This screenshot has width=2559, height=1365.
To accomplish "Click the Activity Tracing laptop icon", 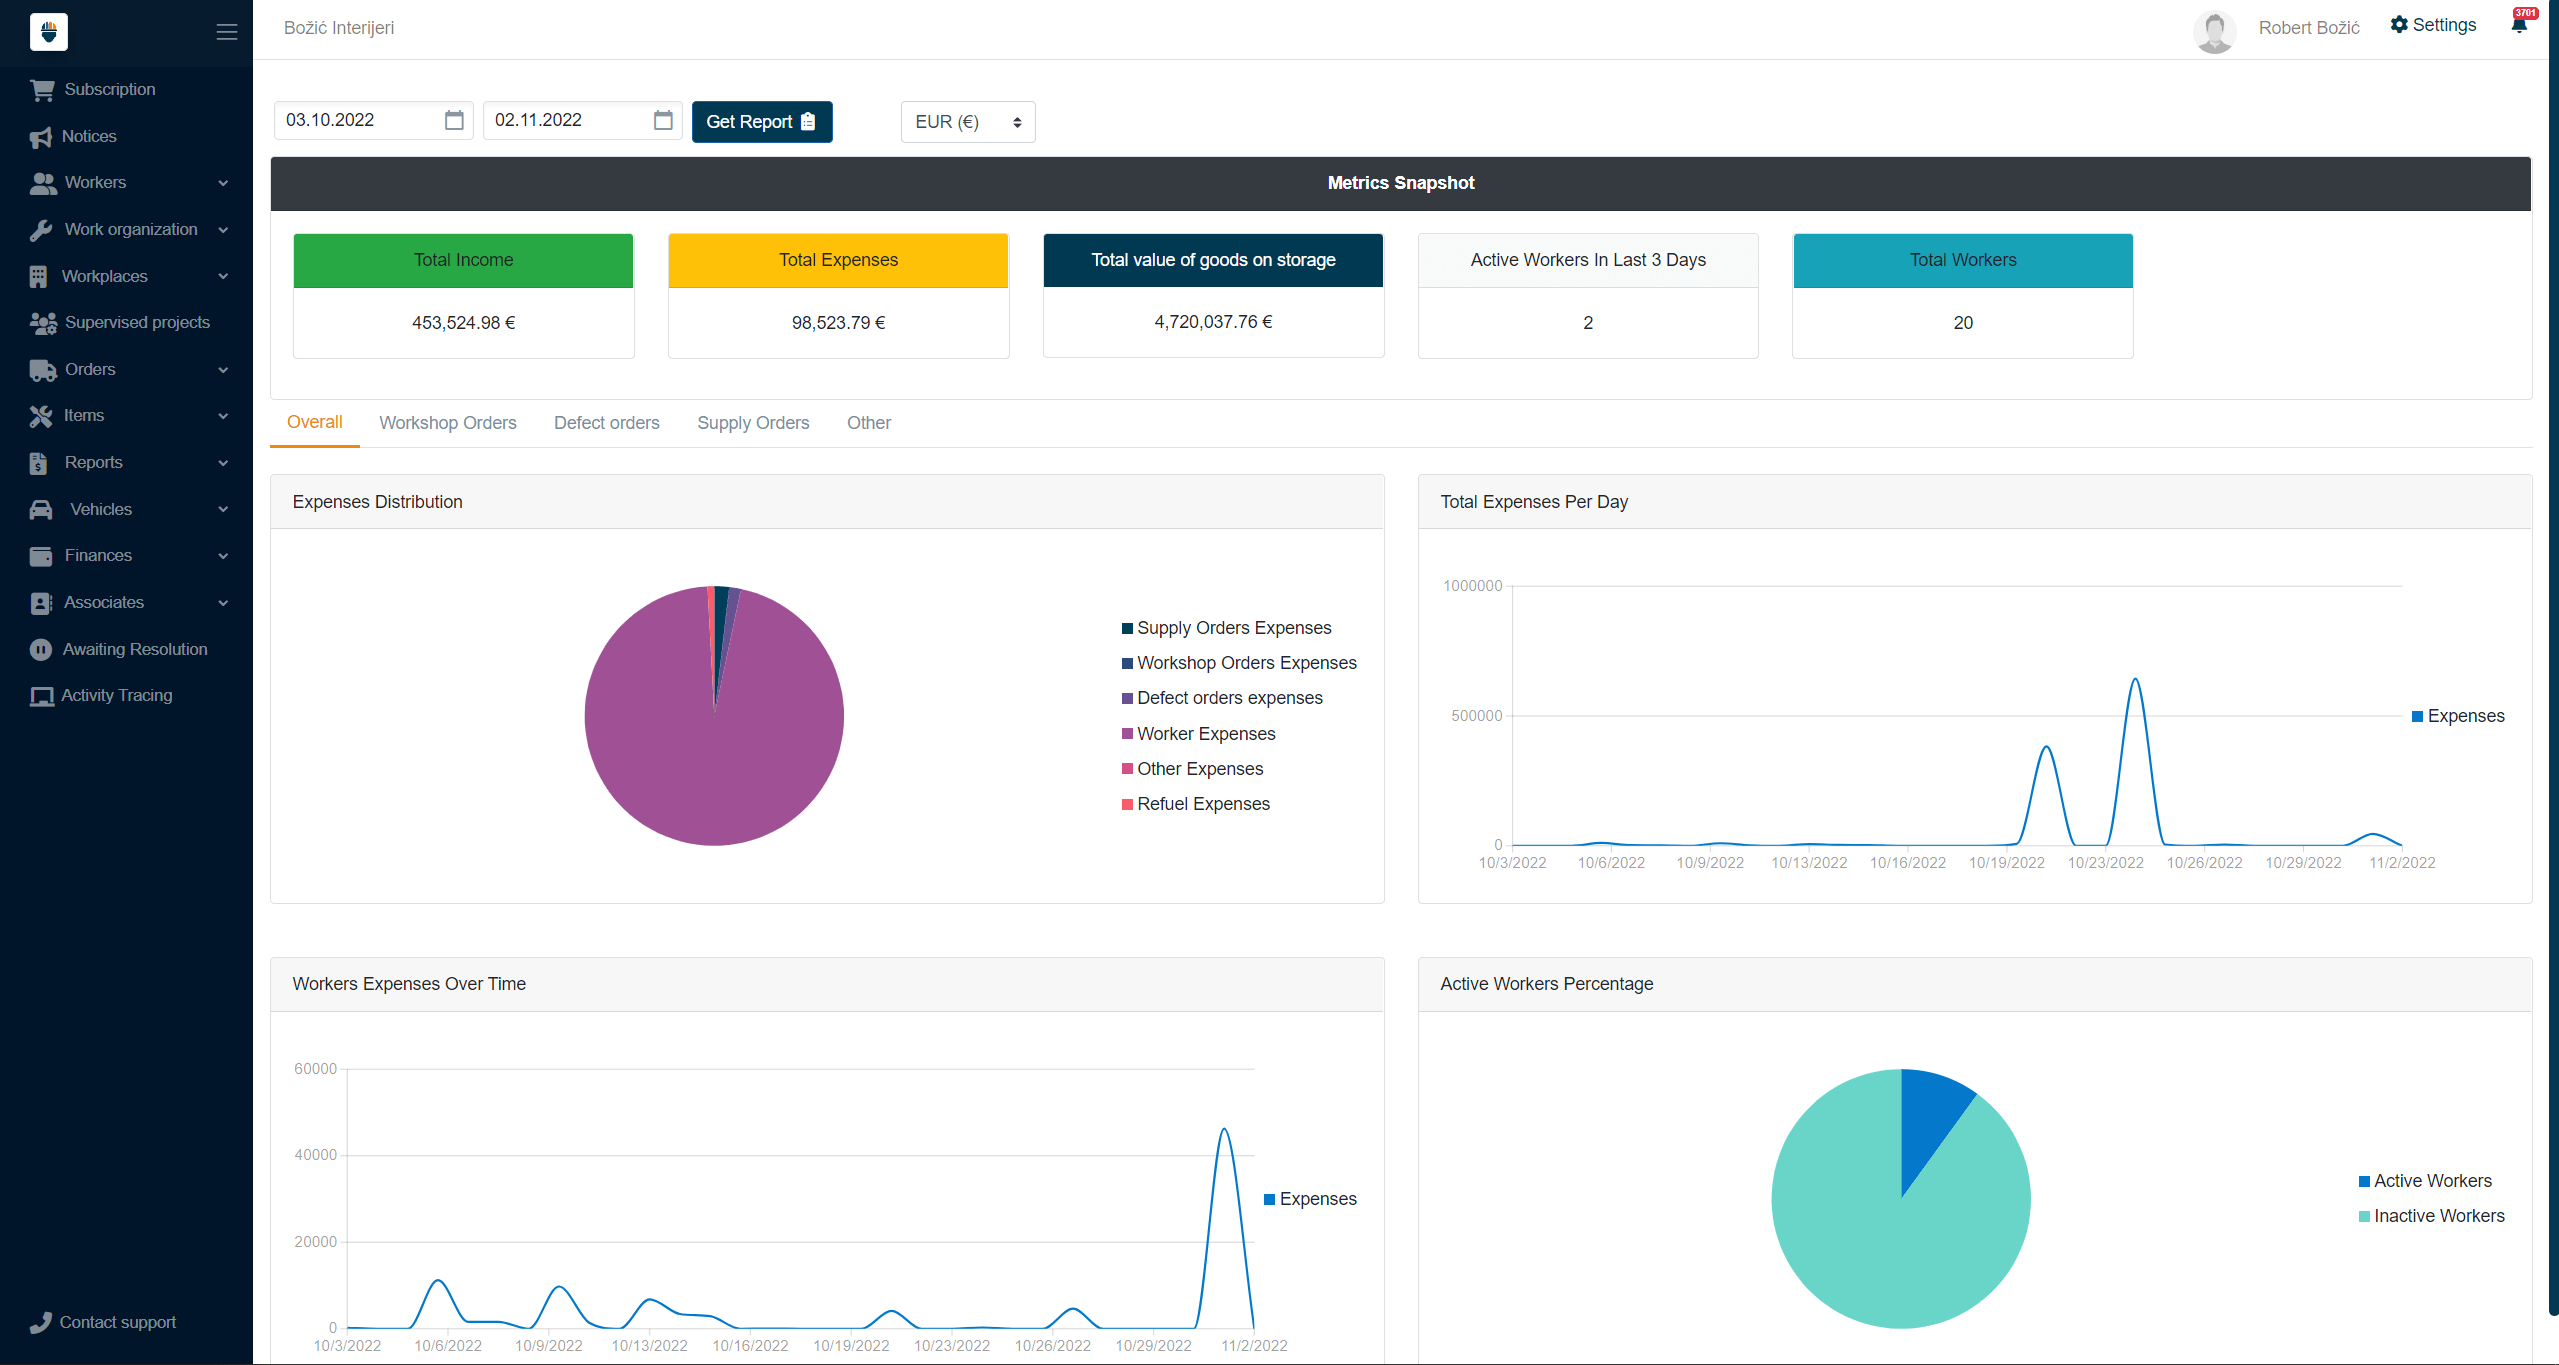I will (x=42, y=696).
